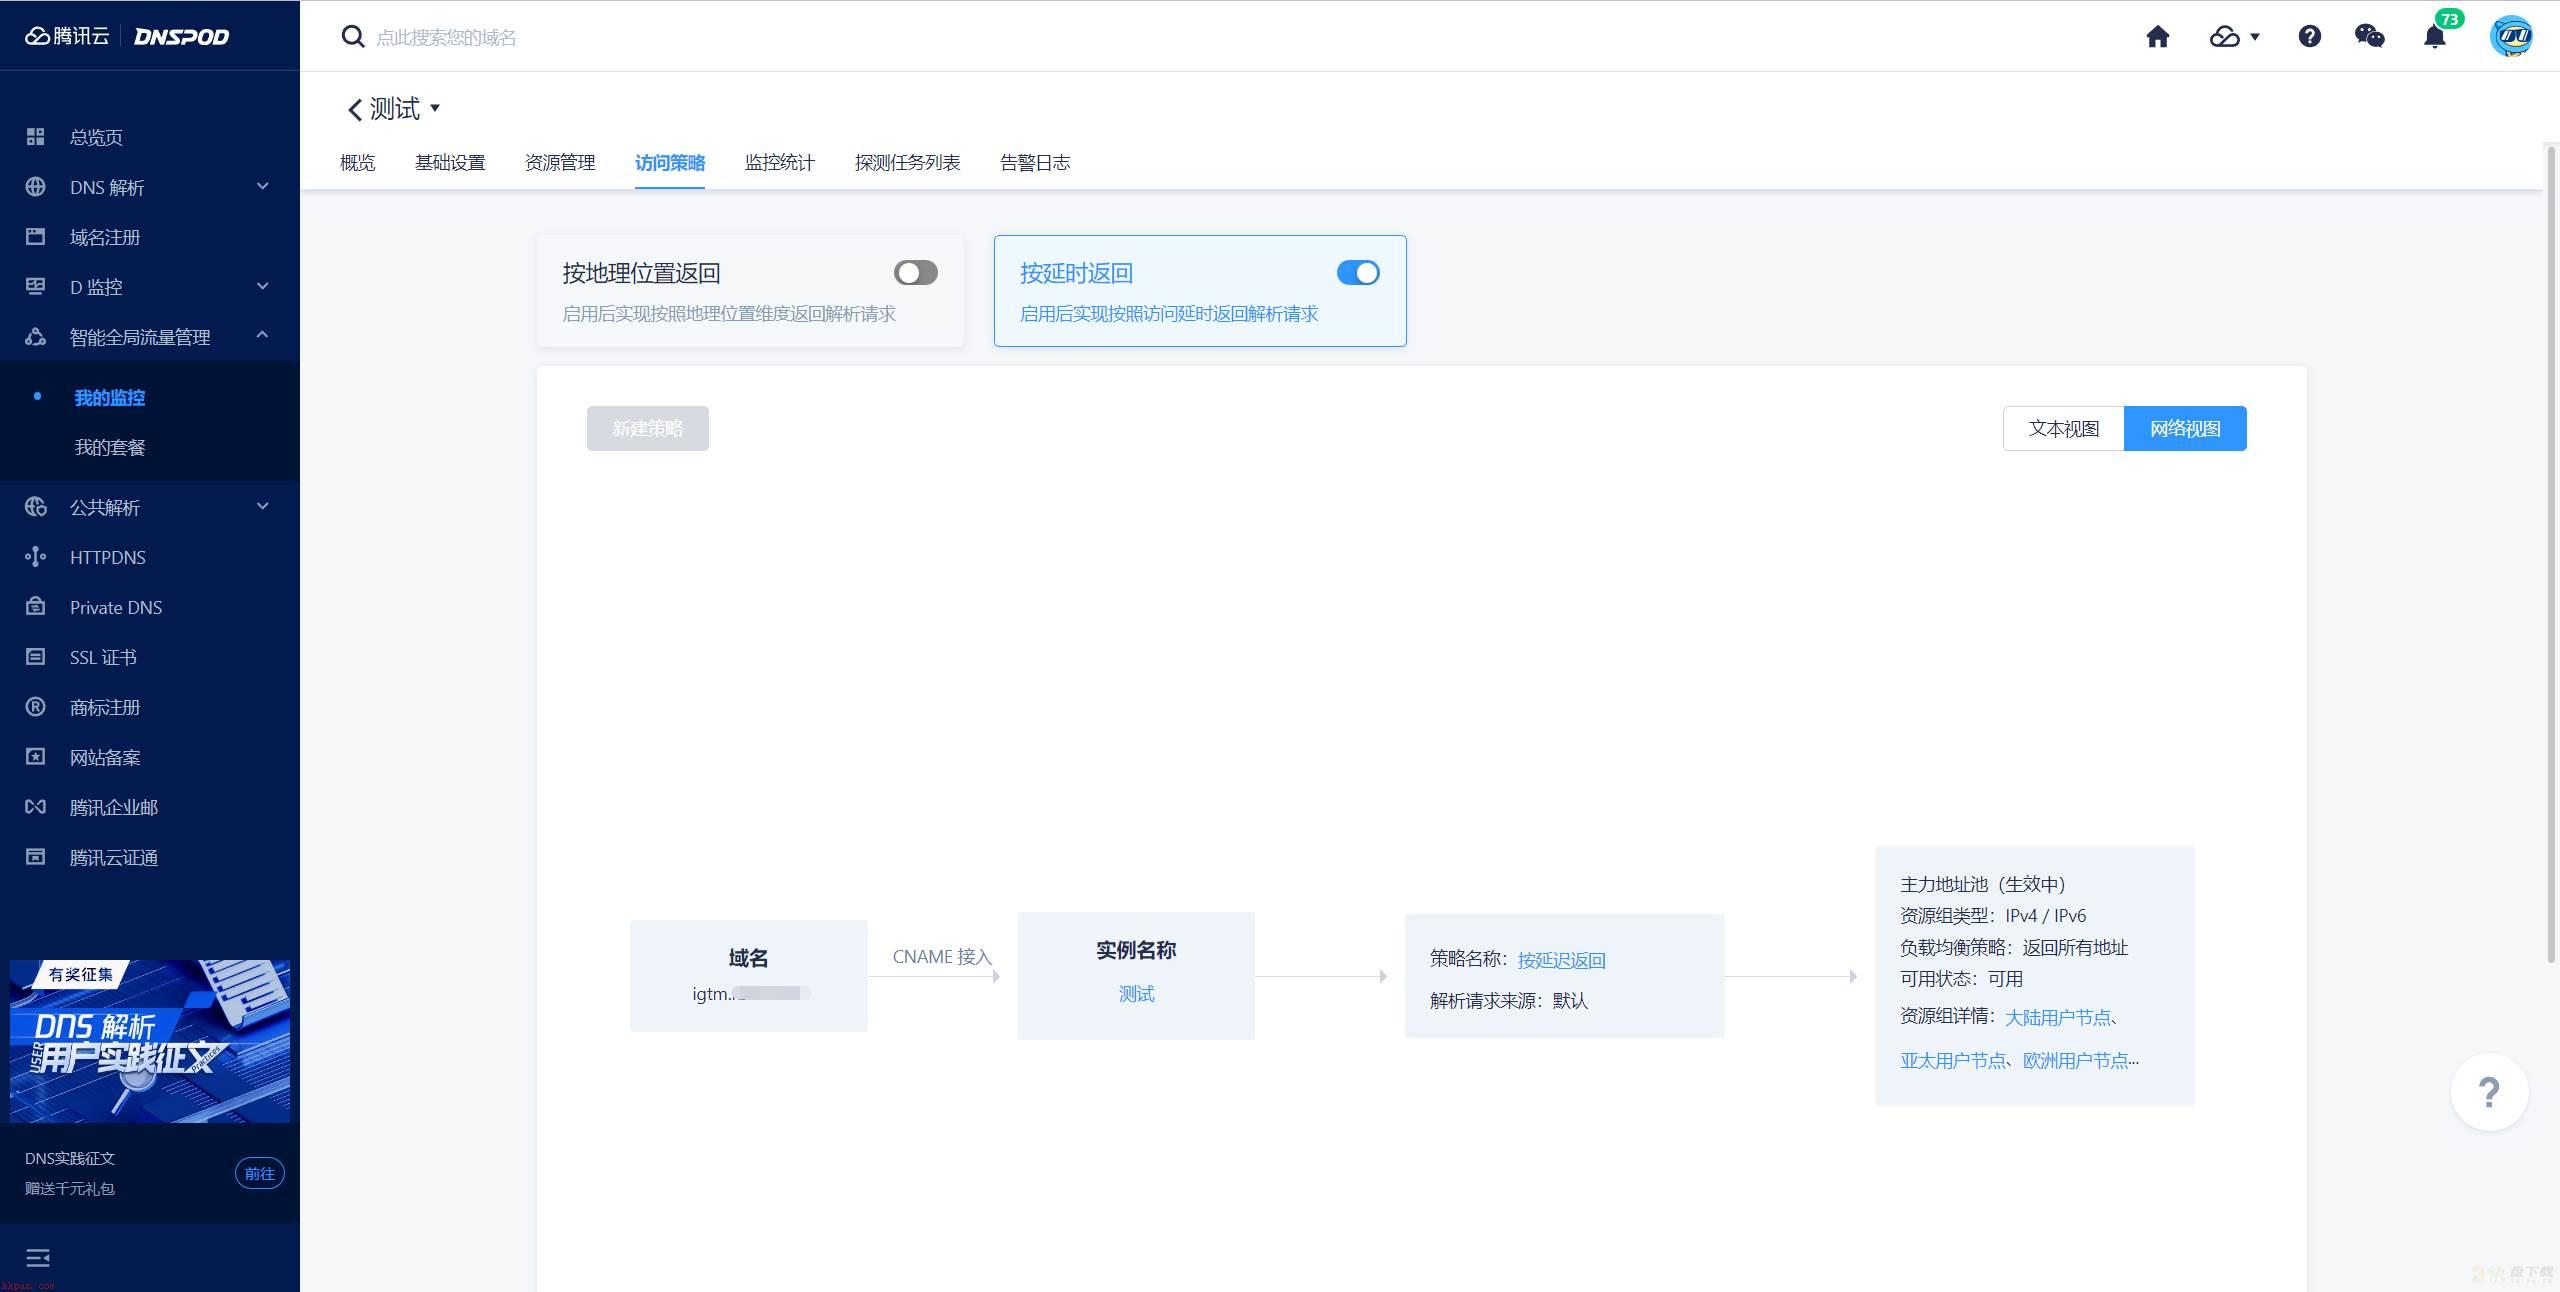
Task: Click the Tencent Cloud DNSPod logo
Action: [x=127, y=36]
